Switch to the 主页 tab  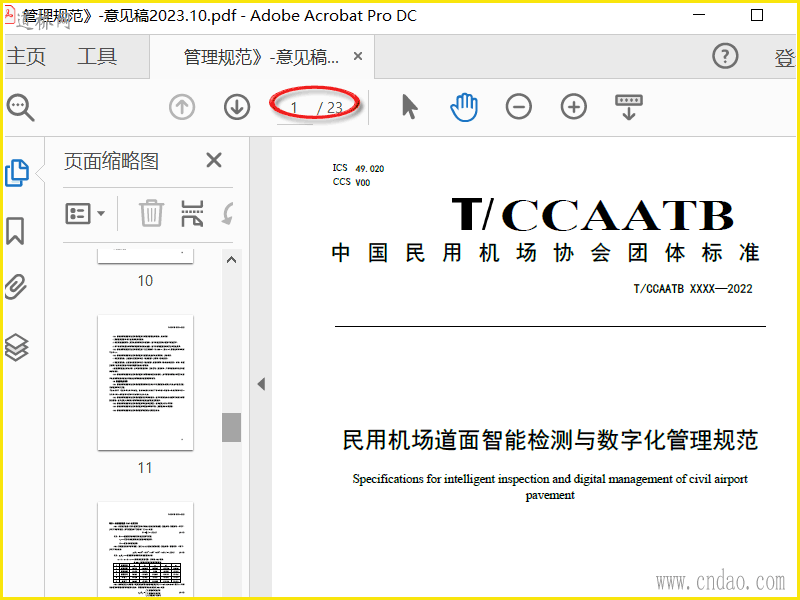tap(26, 56)
